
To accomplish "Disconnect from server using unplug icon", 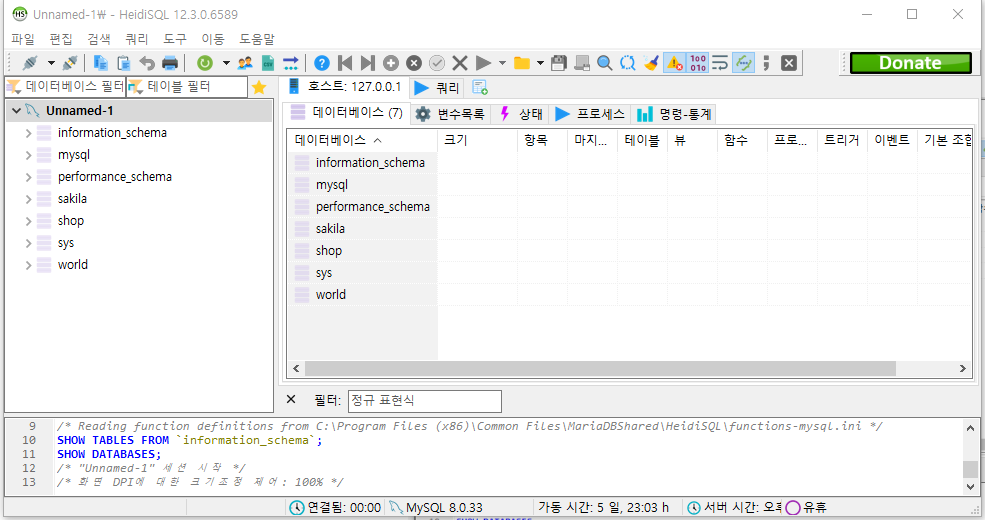I will coord(70,63).
